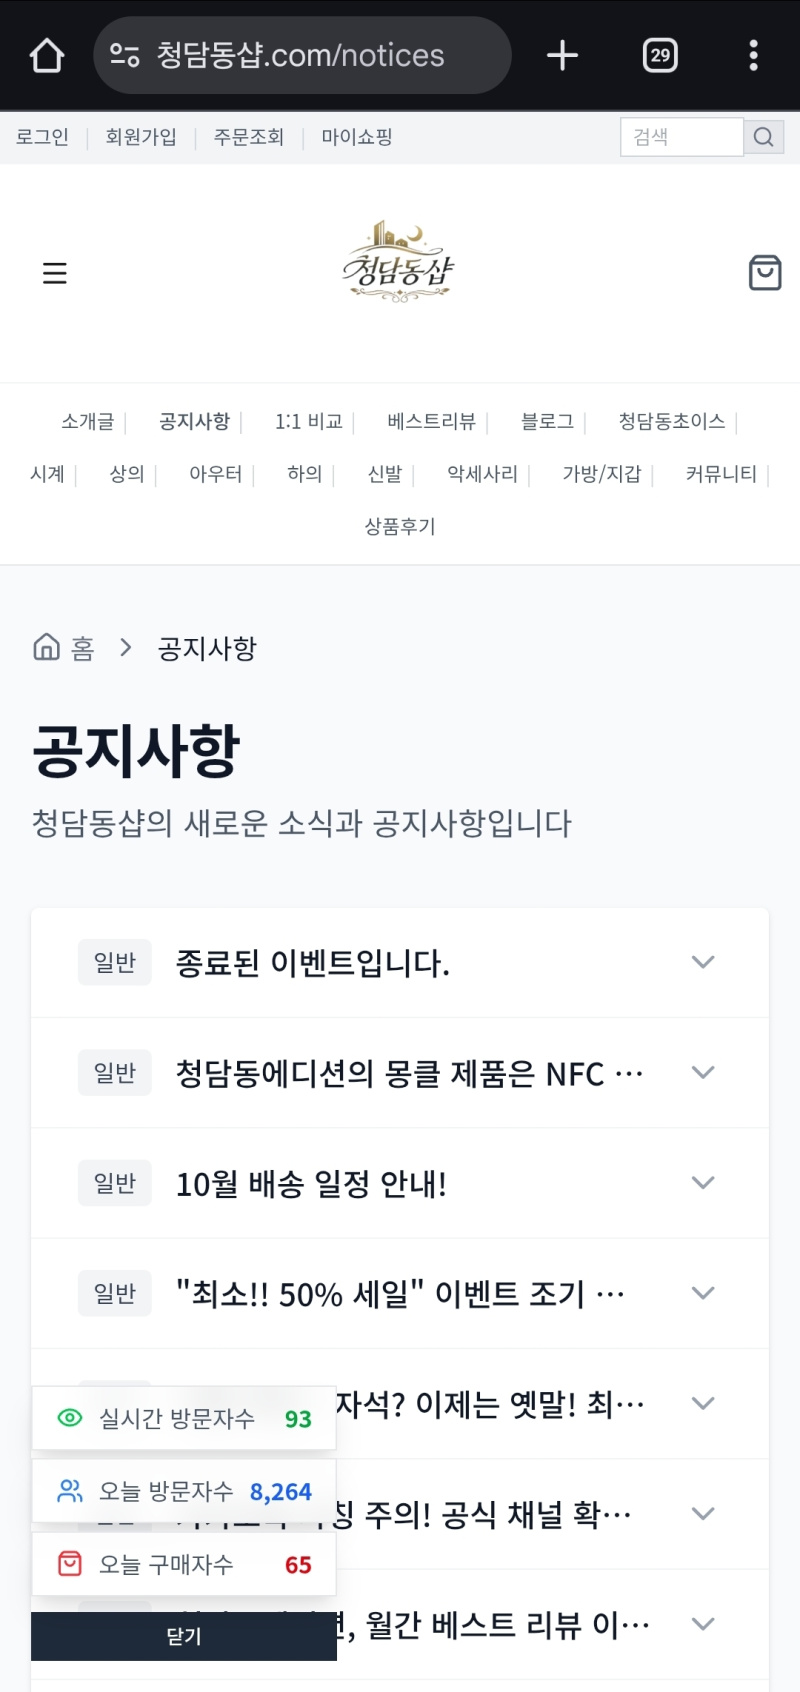Viewport: 800px width, 1692px height.
Task: Expand the 청담동에디션 몽클 제품 NFC notice
Action: [x=703, y=1073]
